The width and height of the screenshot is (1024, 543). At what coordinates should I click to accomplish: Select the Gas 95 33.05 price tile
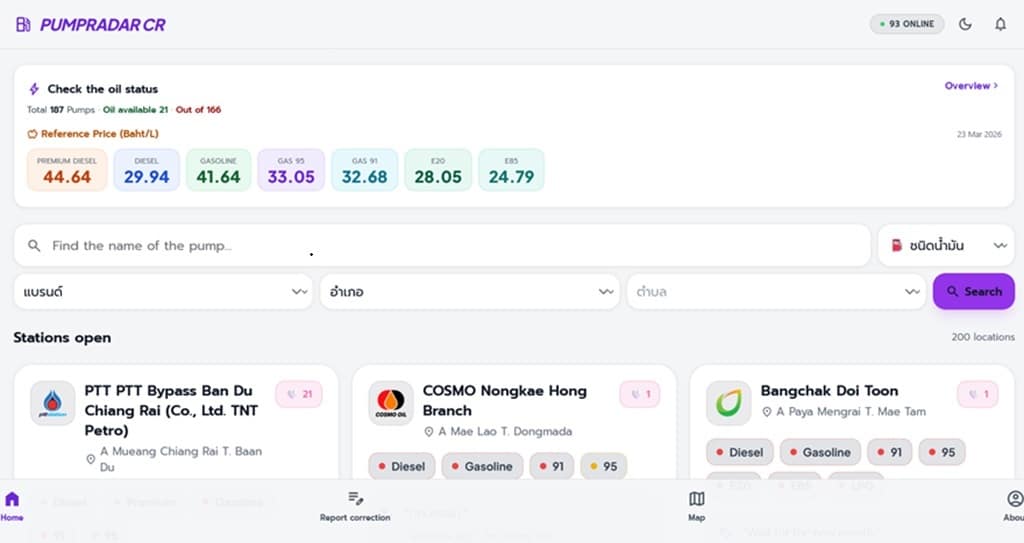pyautogui.click(x=291, y=170)
